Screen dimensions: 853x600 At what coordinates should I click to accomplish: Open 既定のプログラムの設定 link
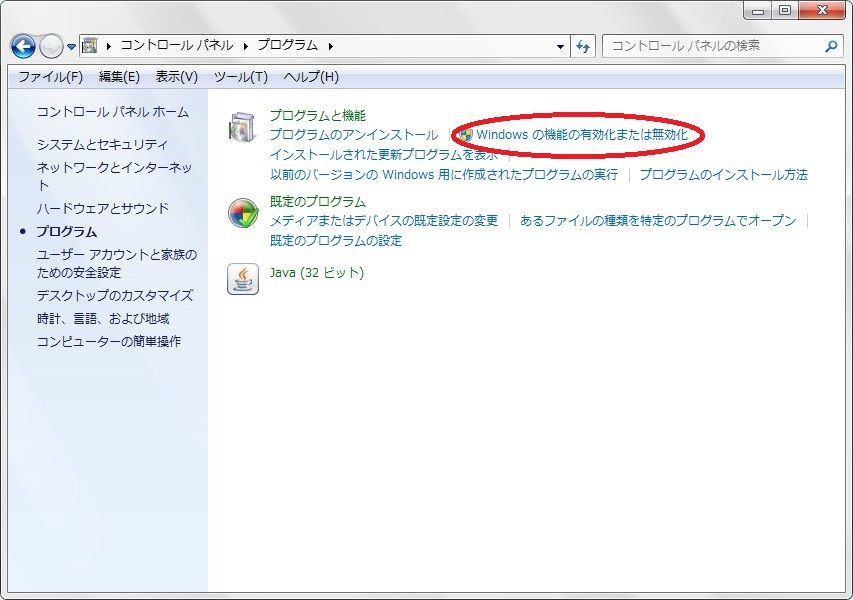pyautogui.click(x=336, y=240)
